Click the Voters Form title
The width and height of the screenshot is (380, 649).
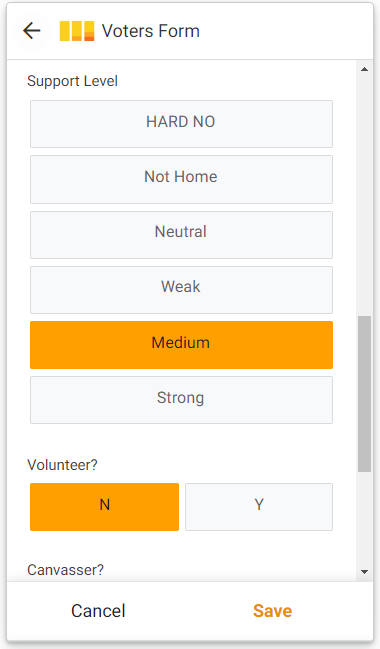tap(151, 31)
